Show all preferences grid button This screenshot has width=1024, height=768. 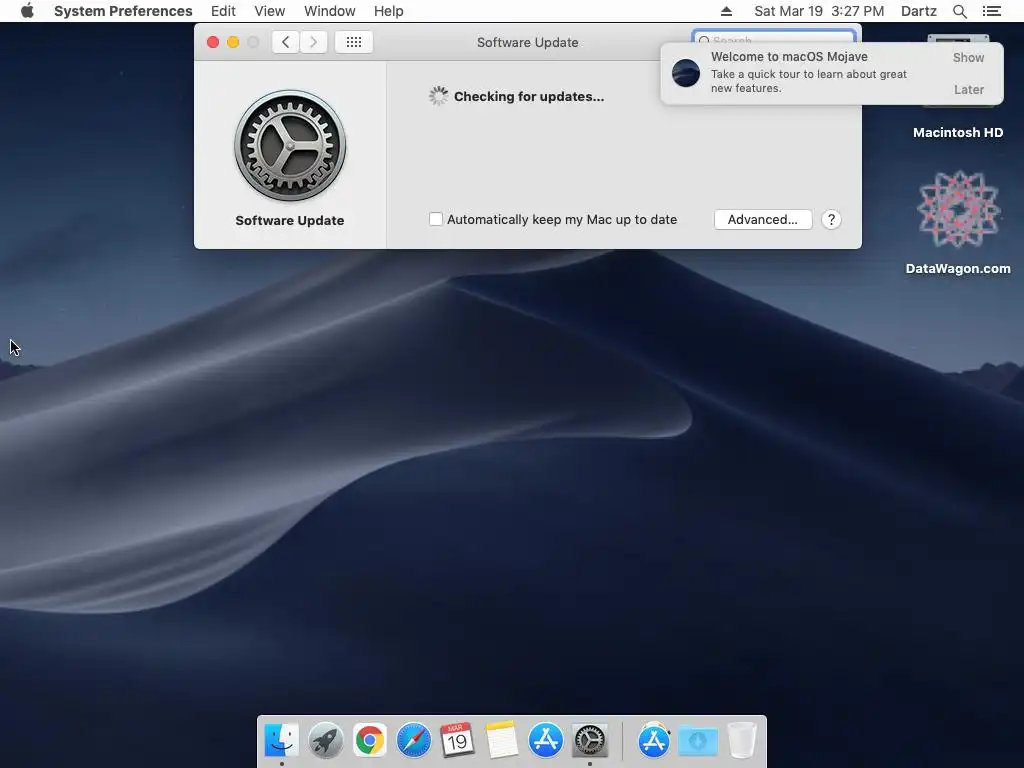353,42
